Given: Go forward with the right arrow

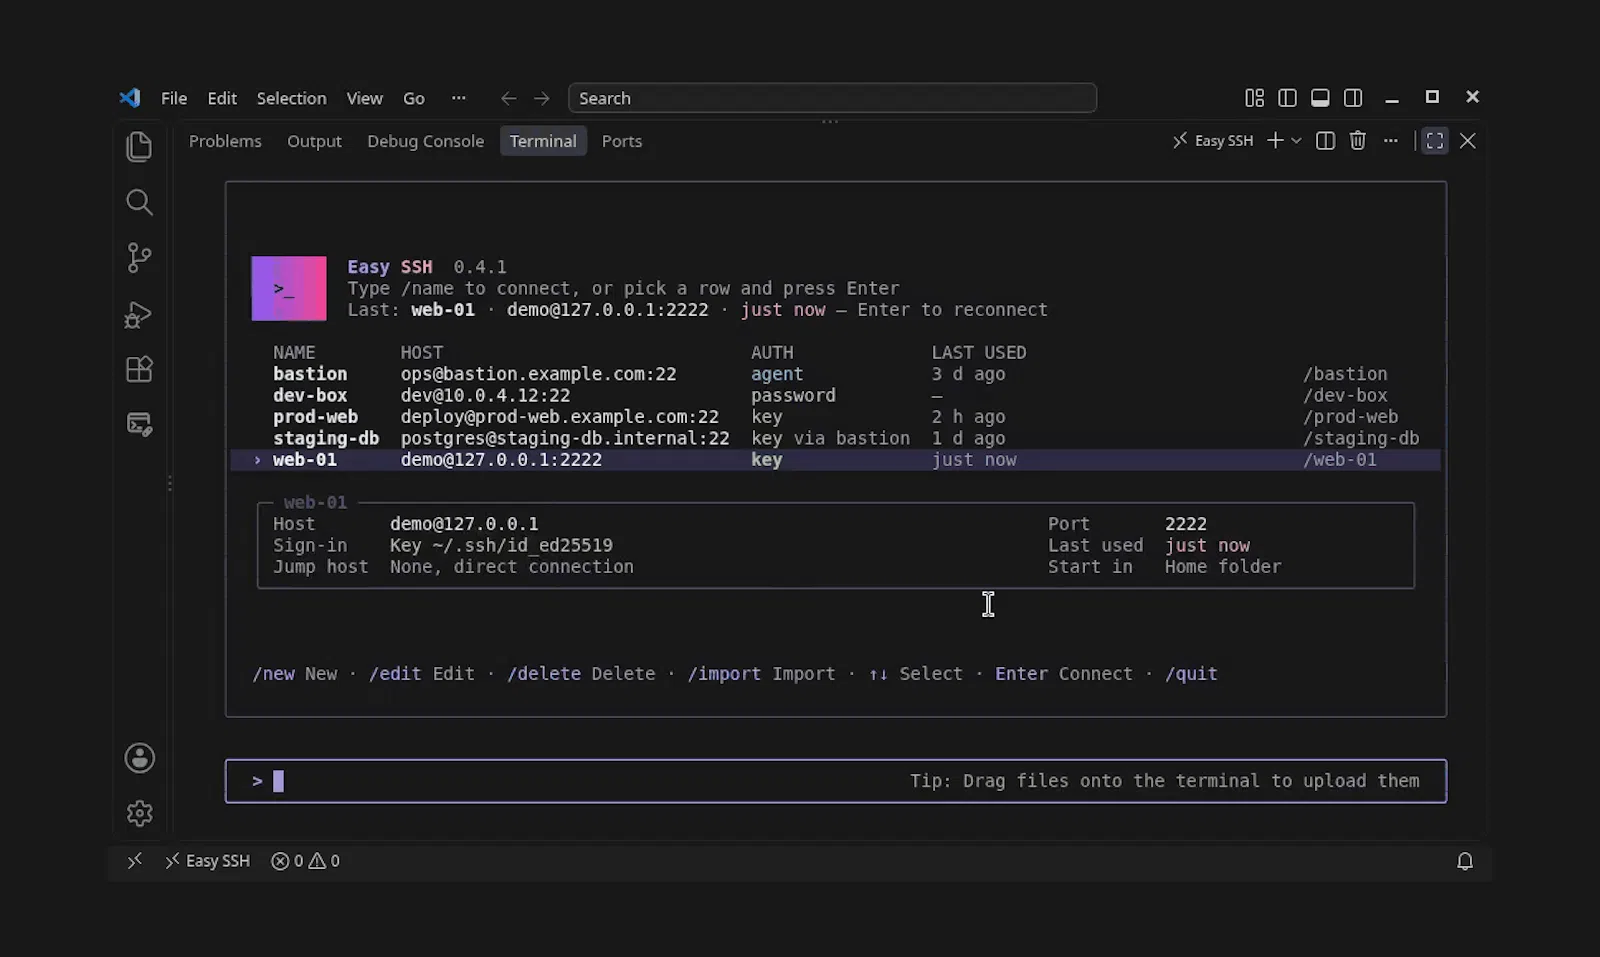Looking at the screenshot, I should (x=542, y=98).
